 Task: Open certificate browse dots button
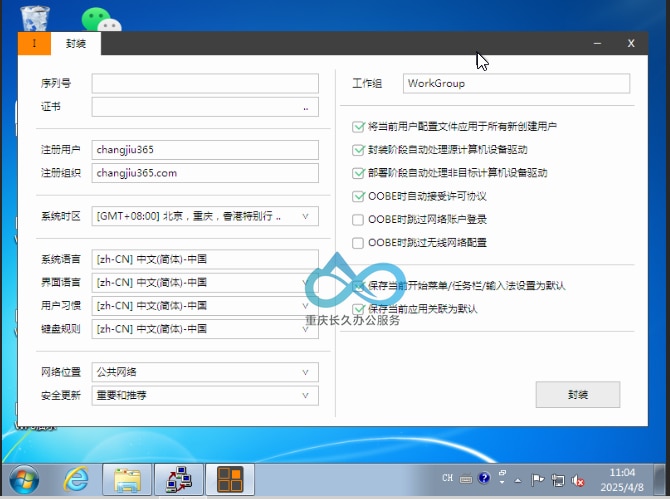point(306,108)
